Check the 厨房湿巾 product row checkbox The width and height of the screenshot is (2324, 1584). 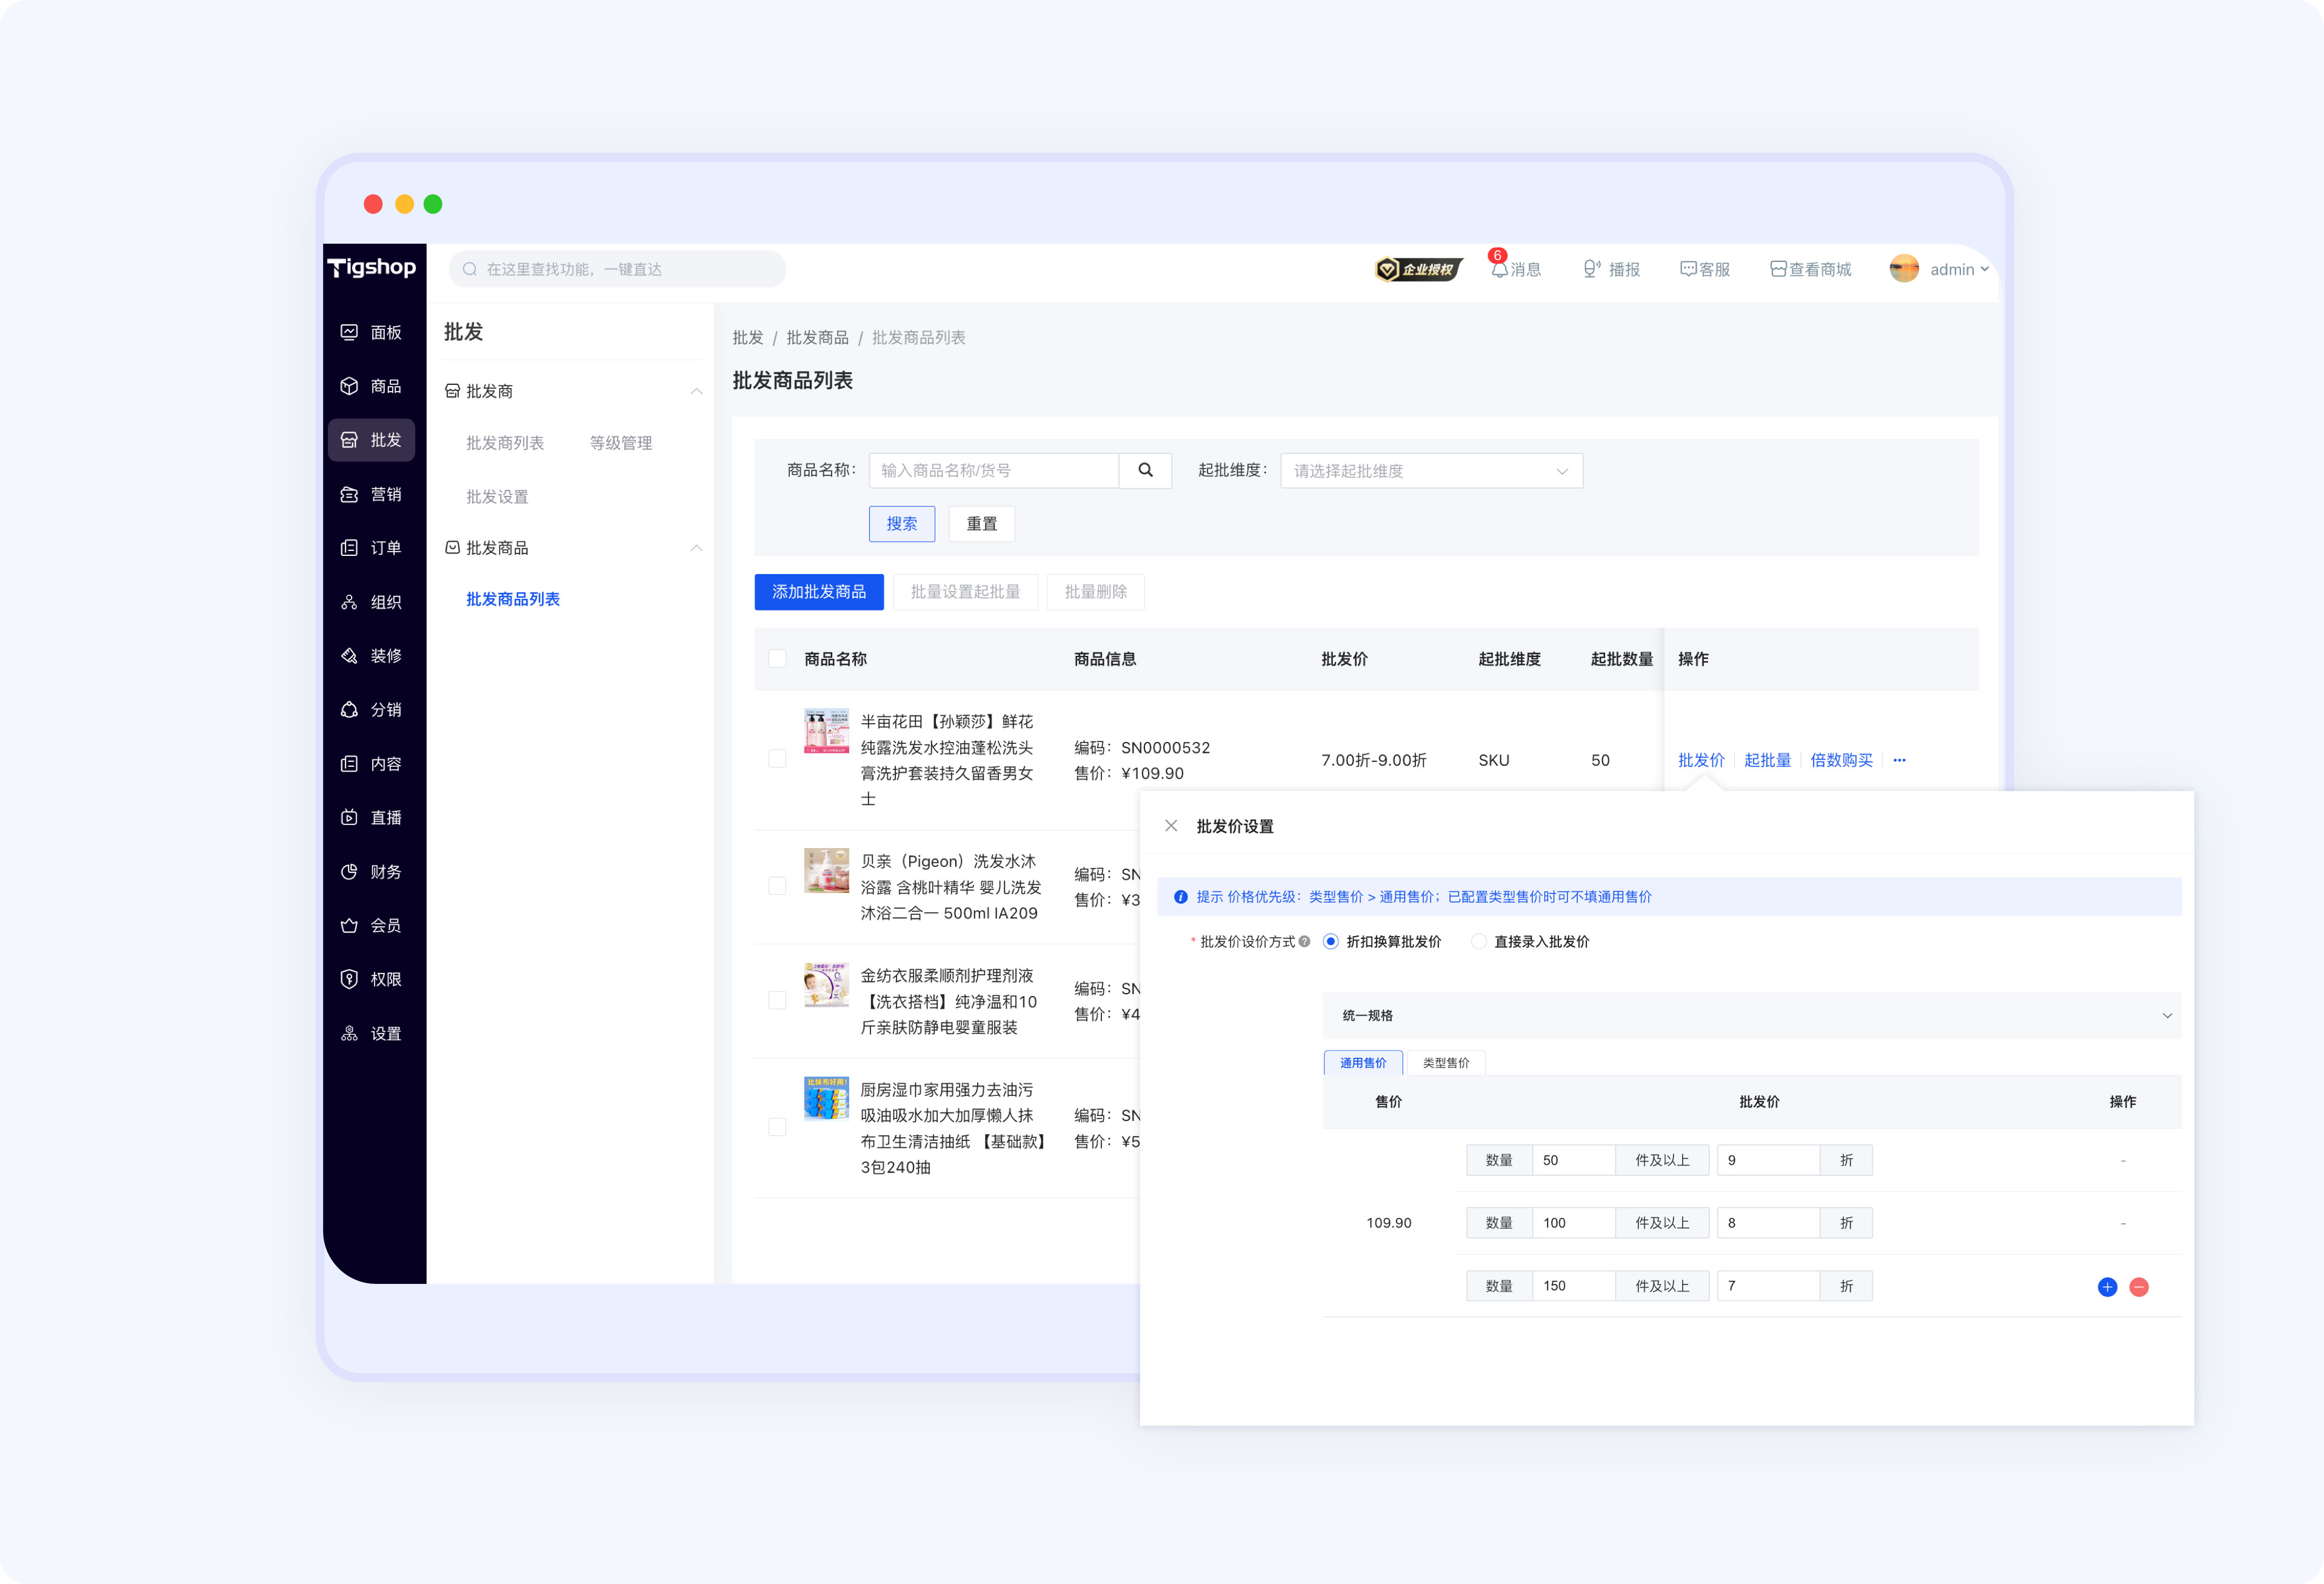pos(777,1127)
